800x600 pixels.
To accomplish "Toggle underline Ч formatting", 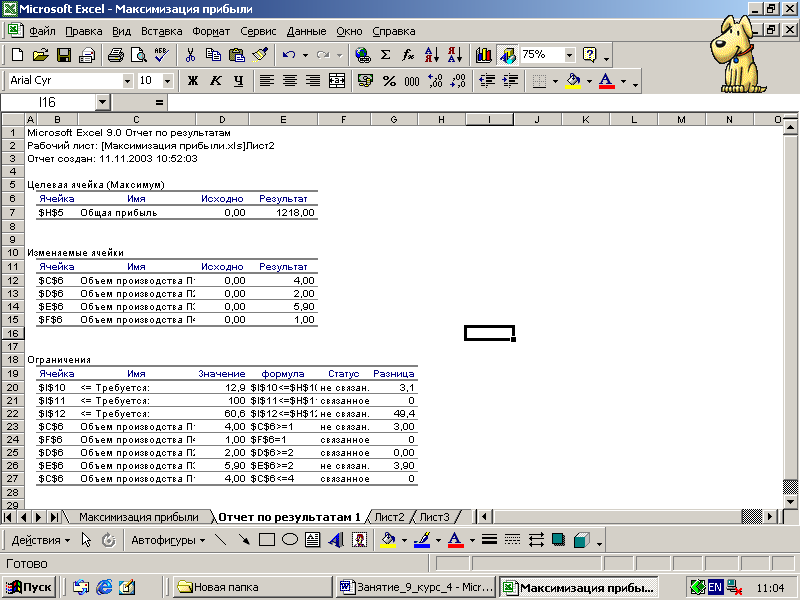I will point(239,81).
